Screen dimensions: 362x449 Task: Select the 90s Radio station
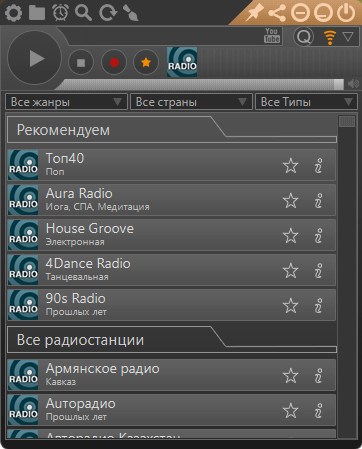(171, 305)
